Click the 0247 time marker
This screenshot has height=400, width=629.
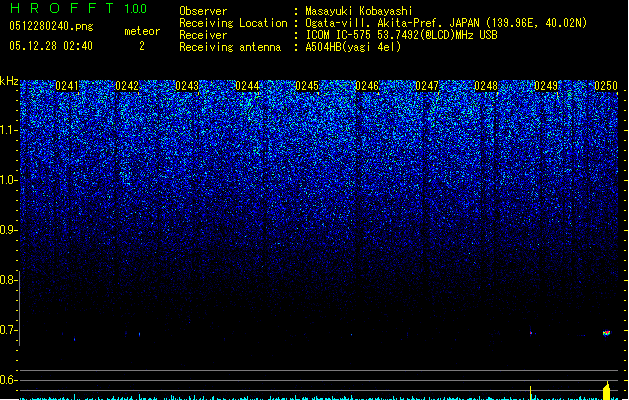tap(427, 86)
